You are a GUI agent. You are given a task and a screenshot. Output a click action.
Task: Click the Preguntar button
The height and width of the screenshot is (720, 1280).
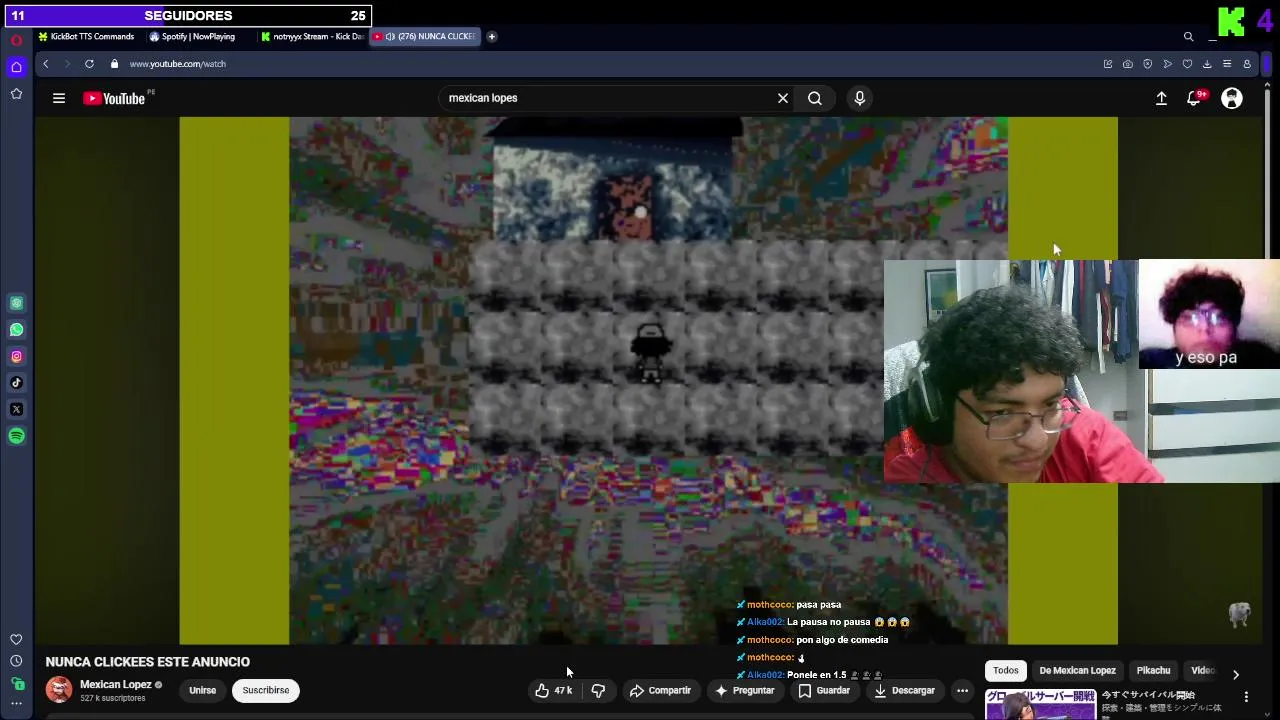(745, 691)
